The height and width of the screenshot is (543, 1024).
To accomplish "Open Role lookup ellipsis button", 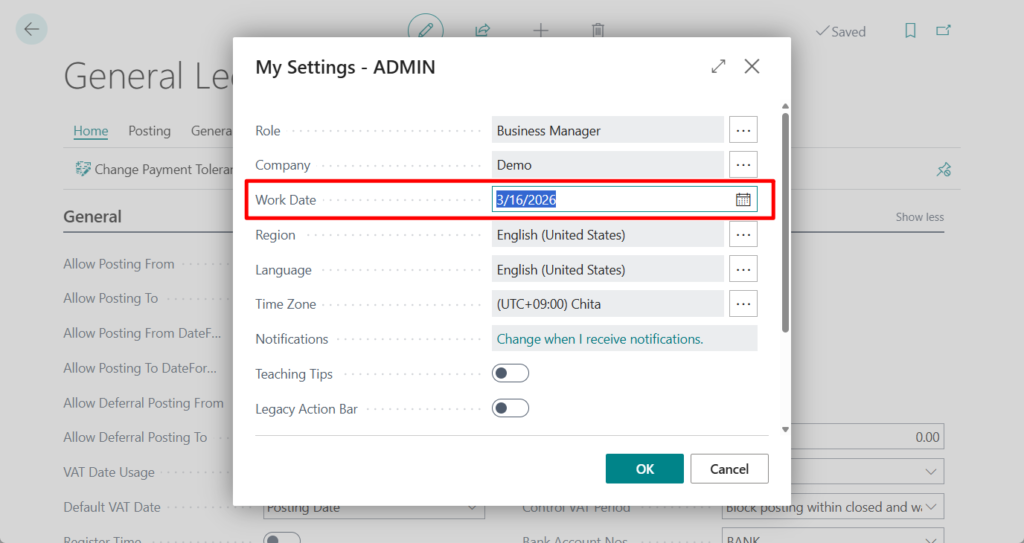I will click(743, 130).
